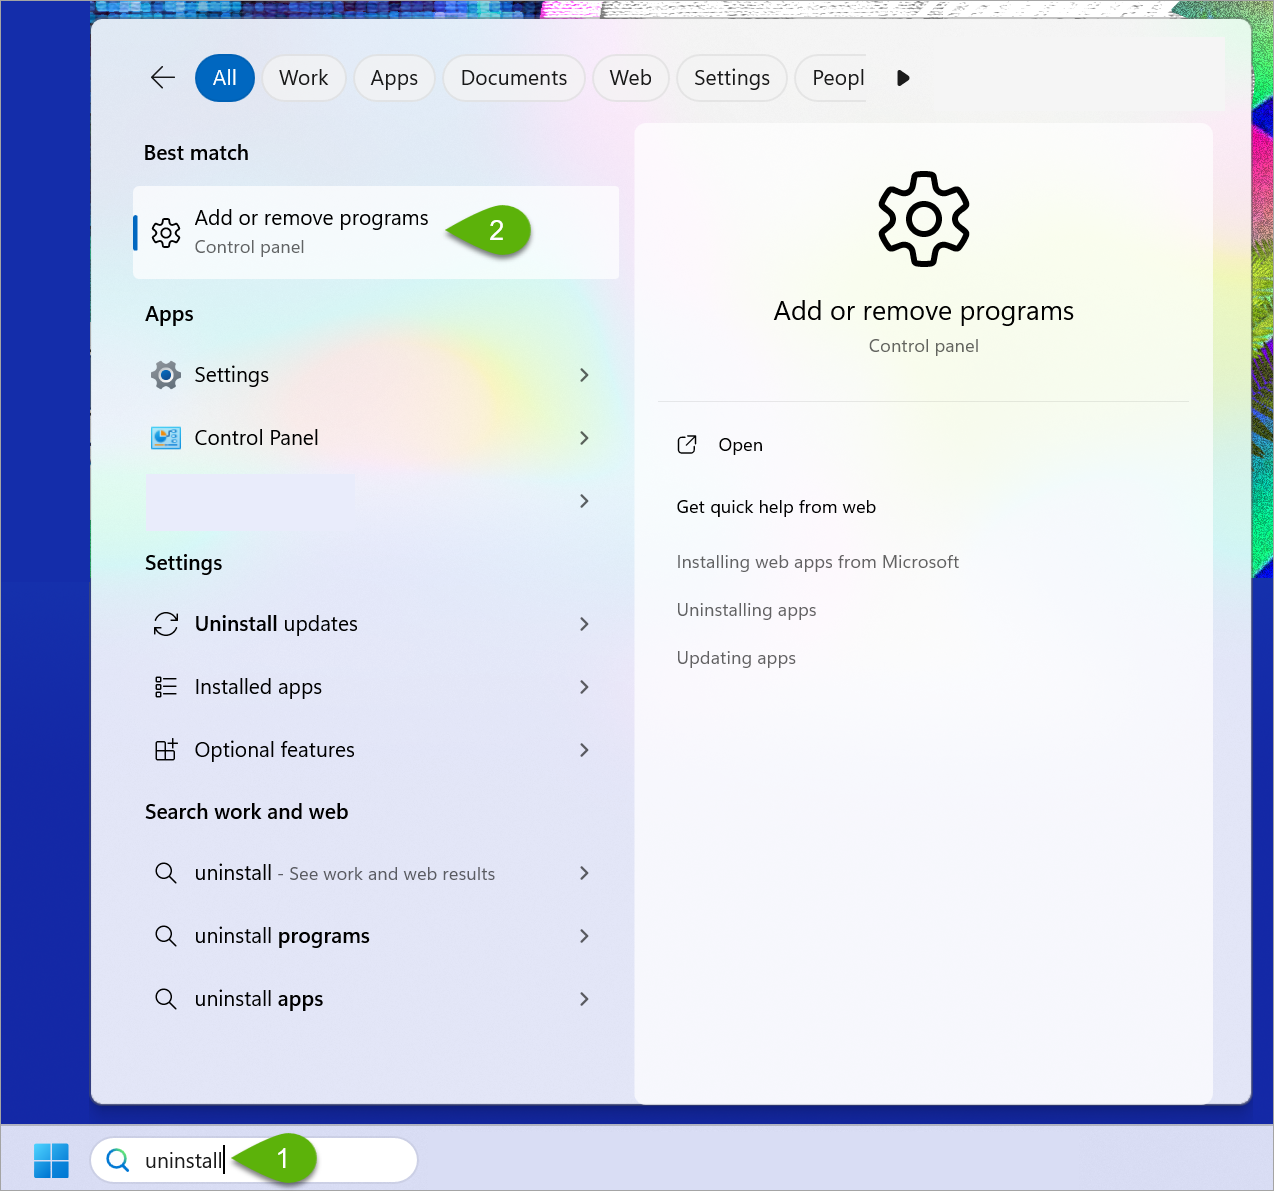1274x1191 pixels.
Task: Expand the 'uninstall programs' suggestion chevron
Action: [x=584, y=936]
